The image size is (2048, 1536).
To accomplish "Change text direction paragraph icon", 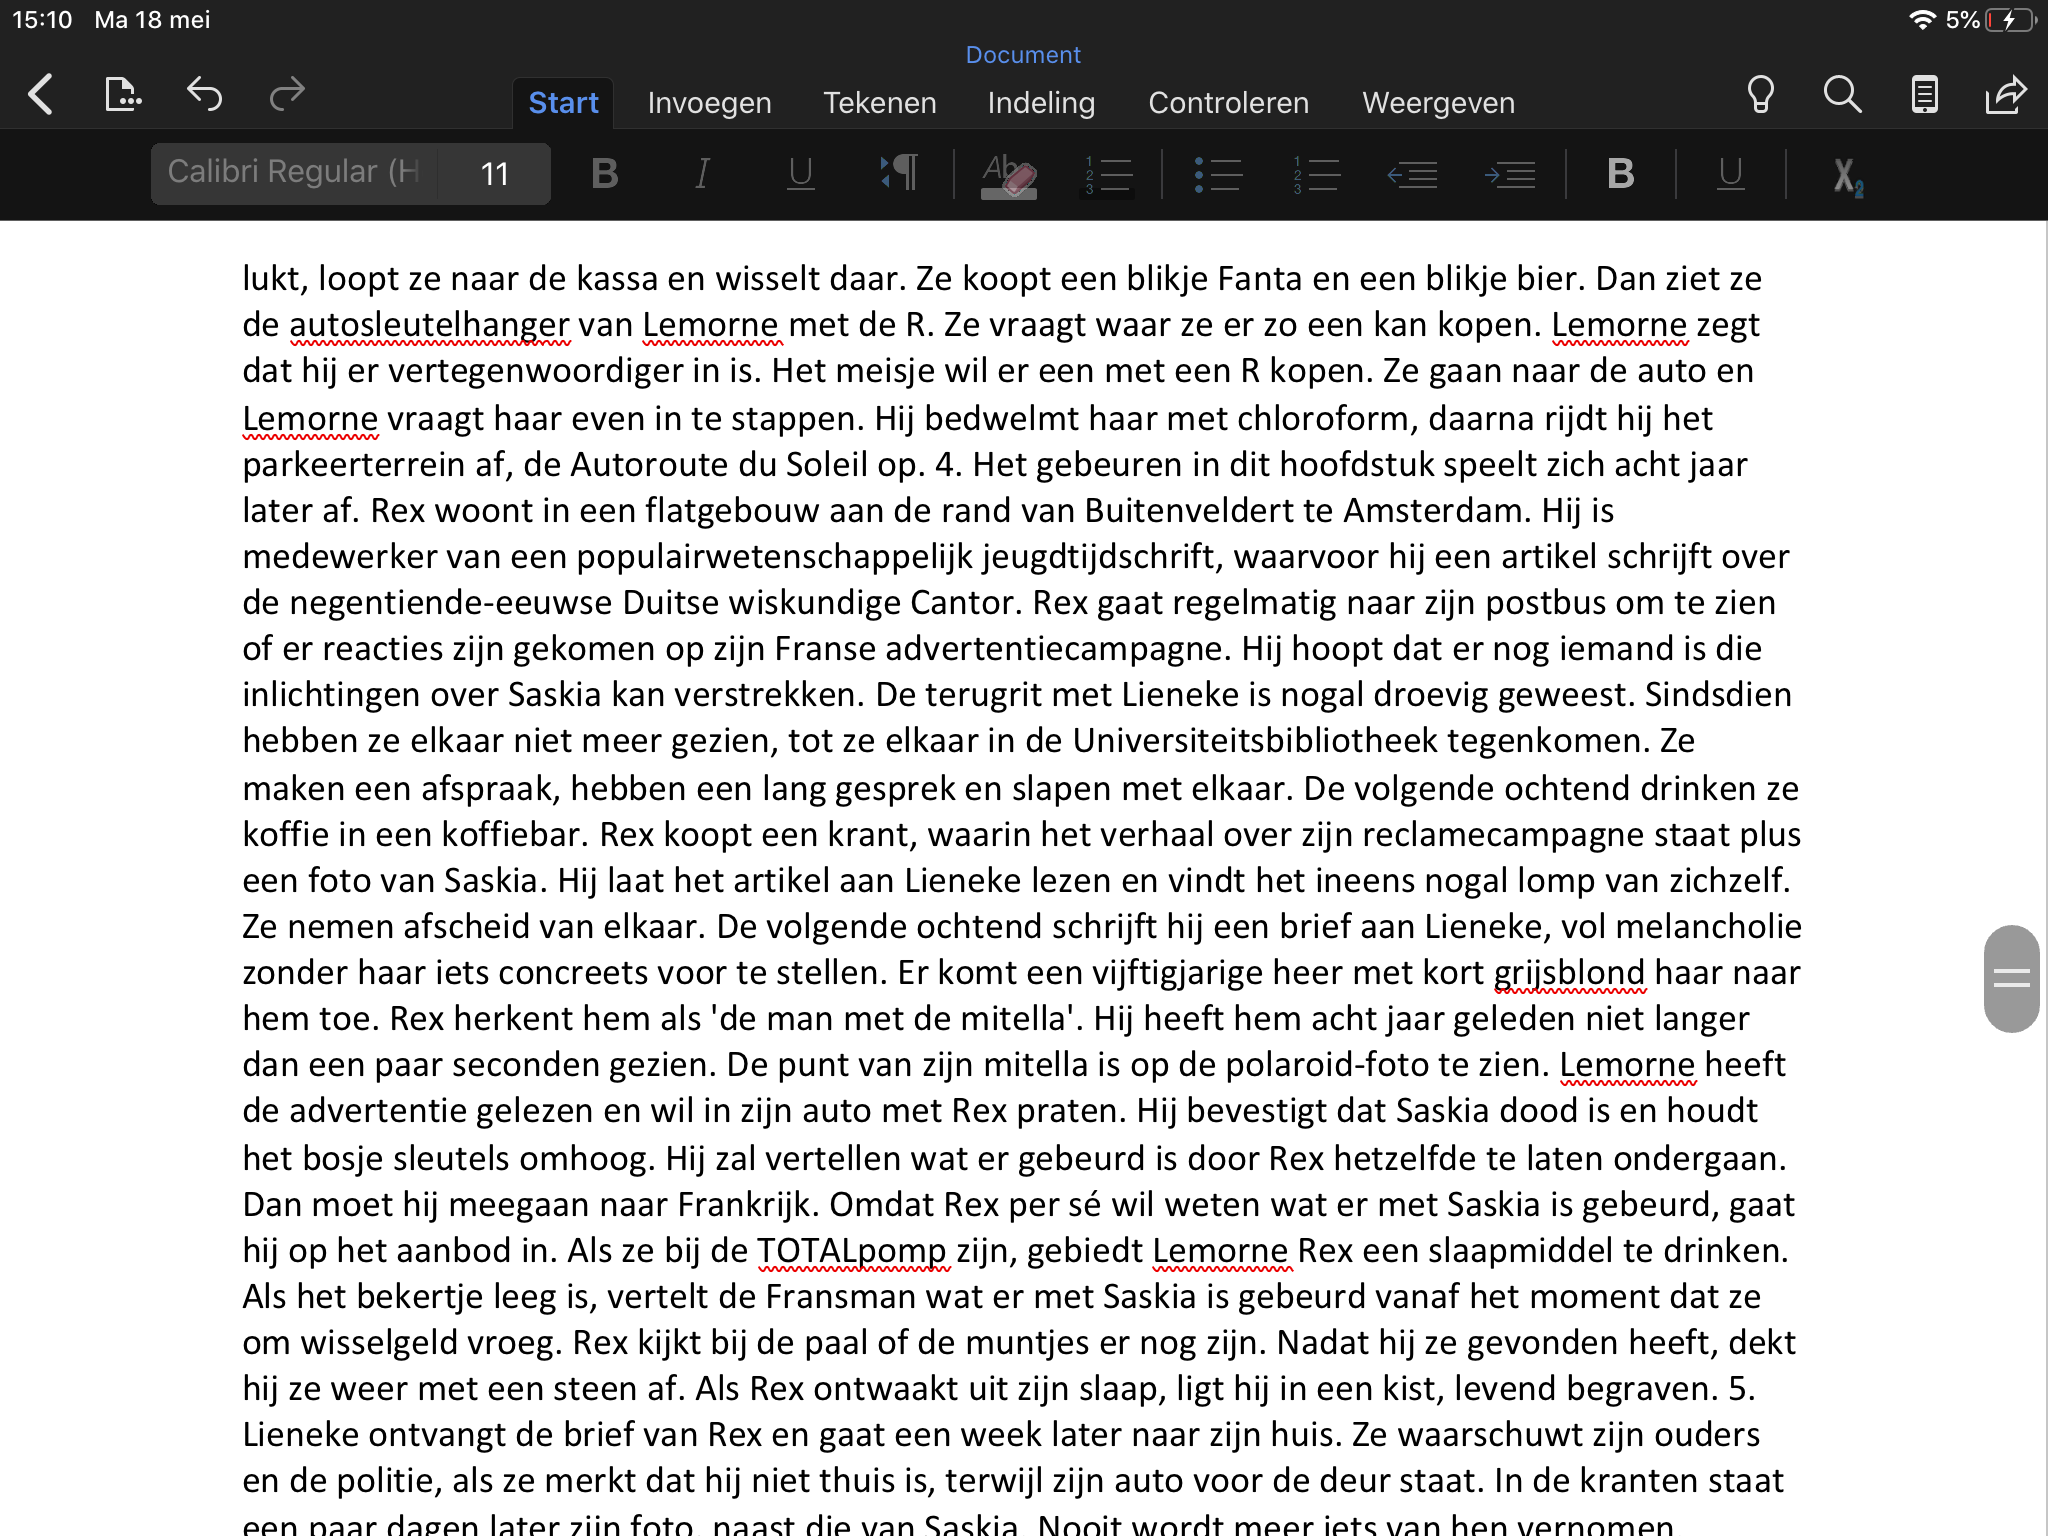I will click(x=899, y=174).
